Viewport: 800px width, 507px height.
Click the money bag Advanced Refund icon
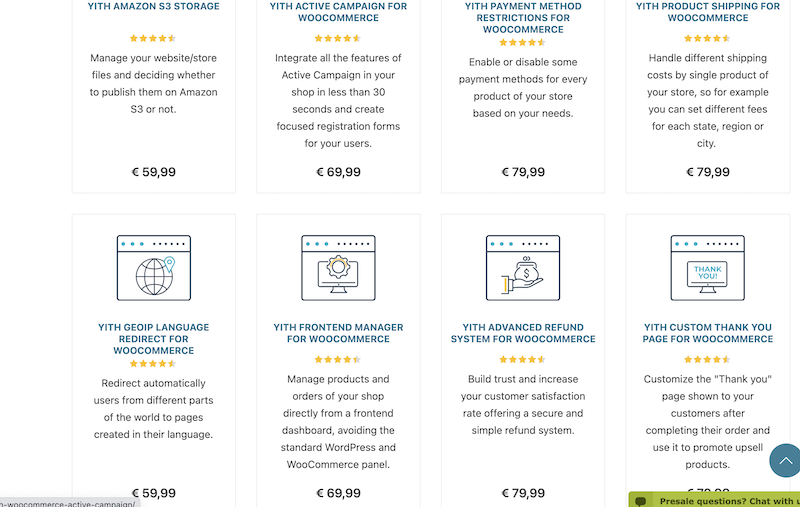pos(523,268)
